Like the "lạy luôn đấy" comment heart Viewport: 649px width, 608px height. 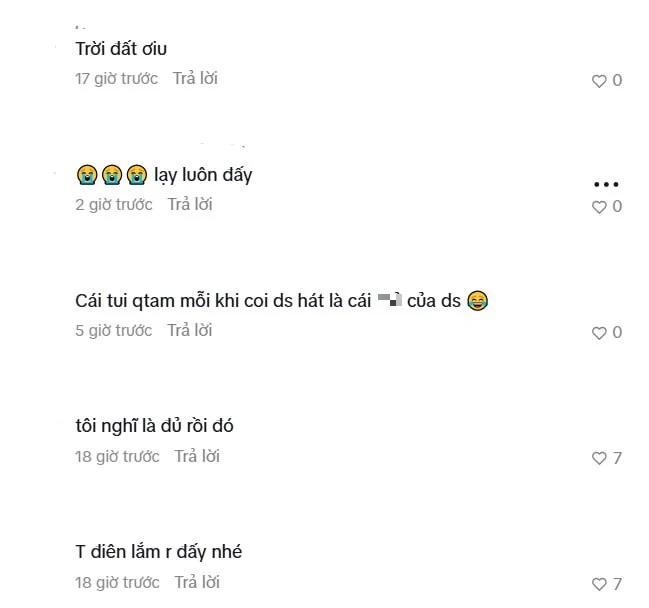click(599, 207)
